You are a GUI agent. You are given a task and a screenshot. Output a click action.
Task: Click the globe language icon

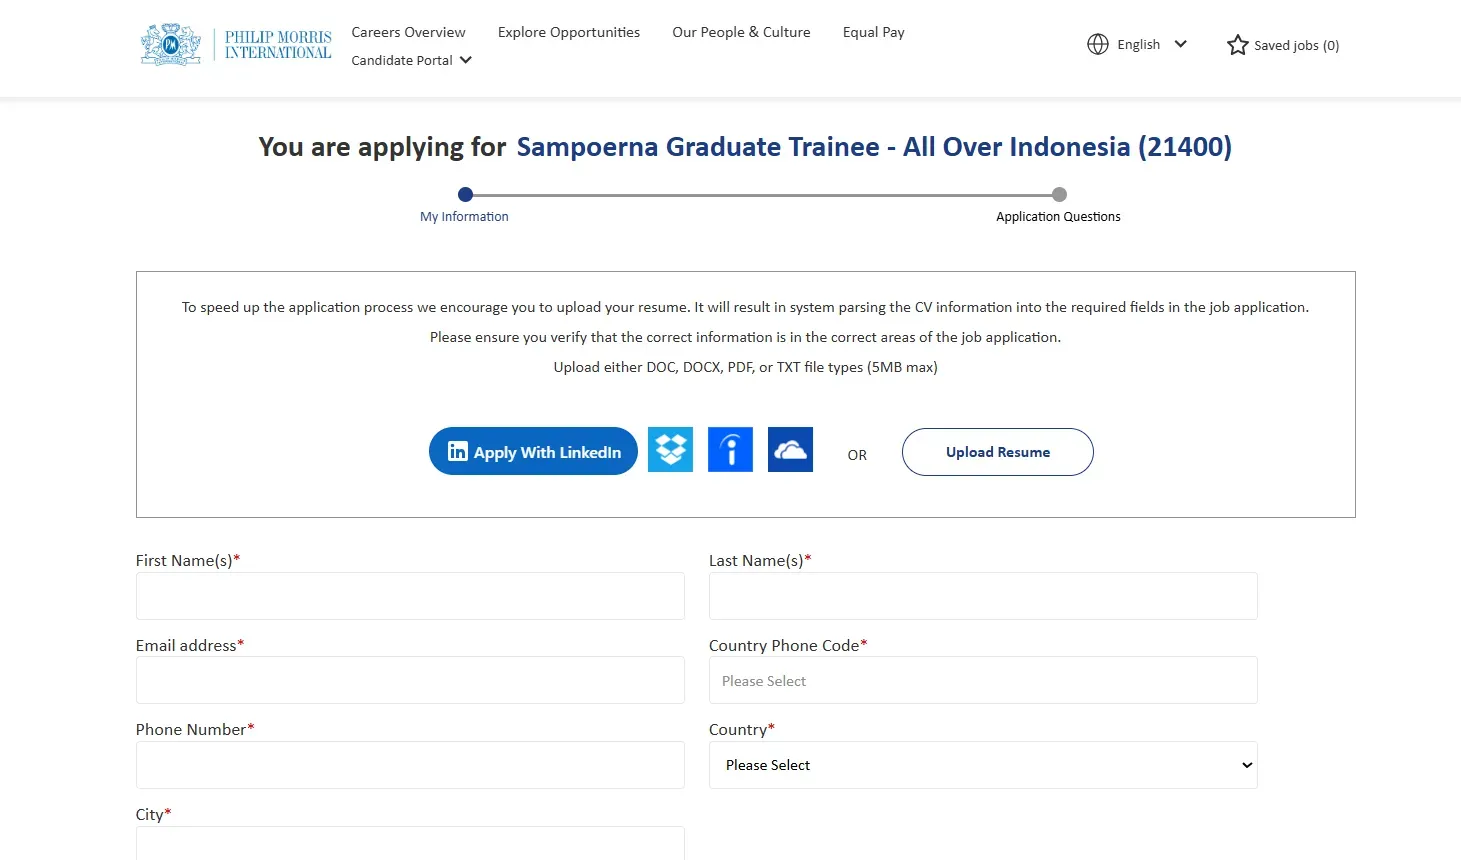click(x=1098, y=44)
